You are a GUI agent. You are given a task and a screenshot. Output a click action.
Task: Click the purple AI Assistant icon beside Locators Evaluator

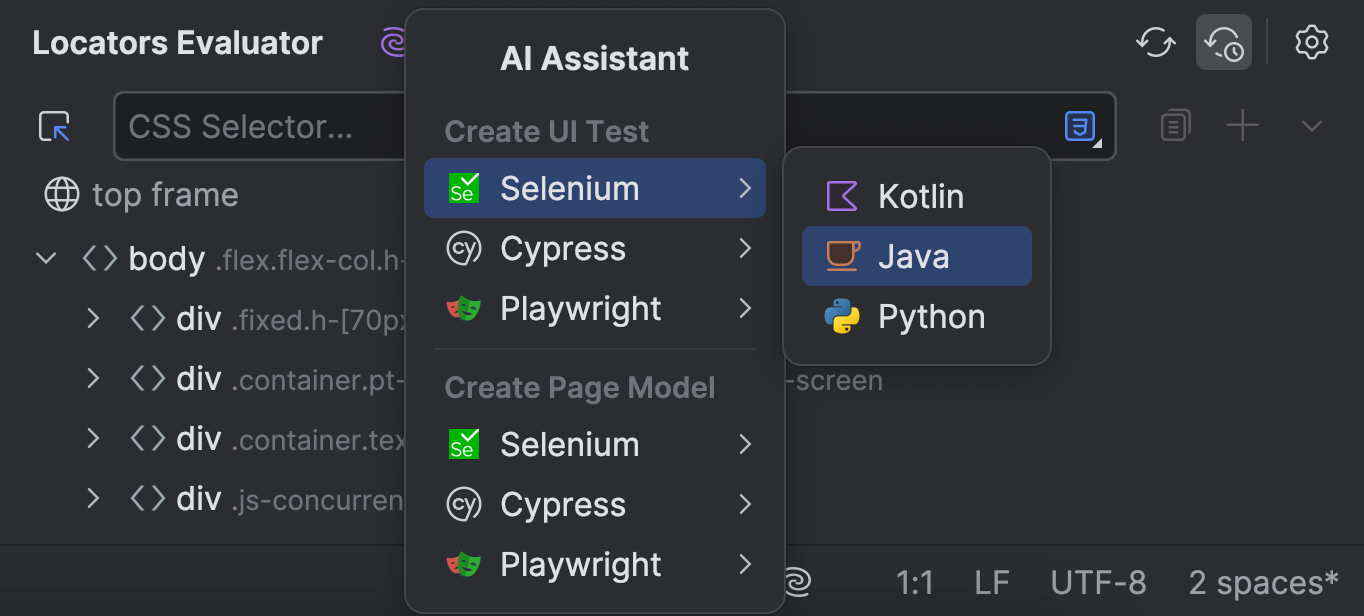394,42
